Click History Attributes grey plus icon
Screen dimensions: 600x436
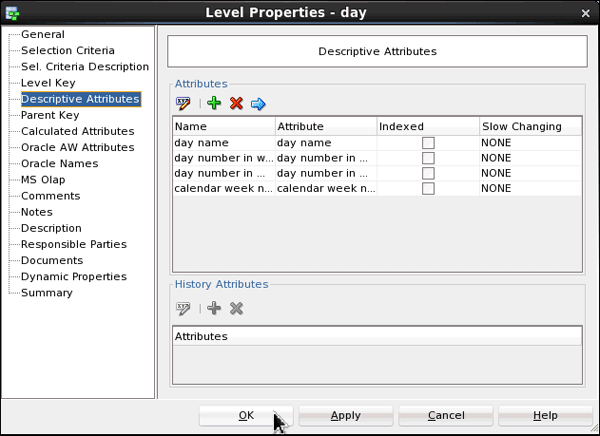coord(214,308)
